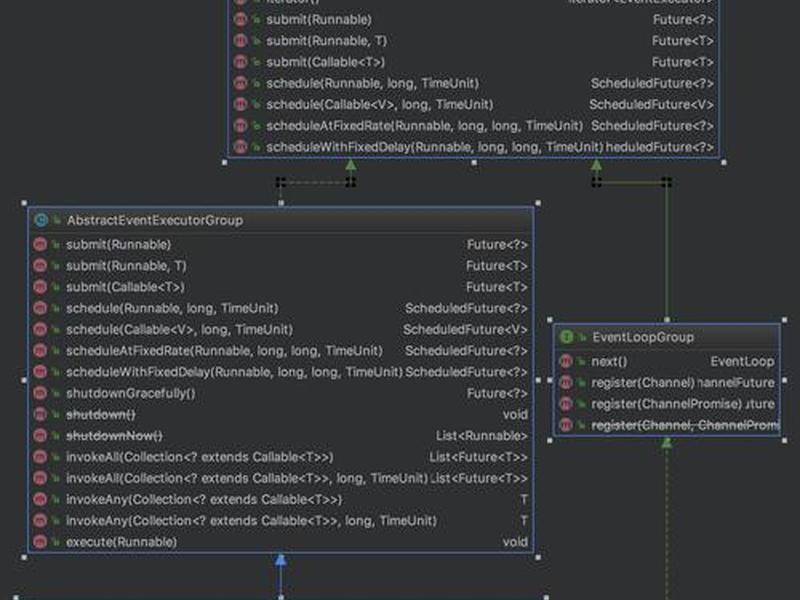Click the interface icon beside EventLoopGroup

566,337
